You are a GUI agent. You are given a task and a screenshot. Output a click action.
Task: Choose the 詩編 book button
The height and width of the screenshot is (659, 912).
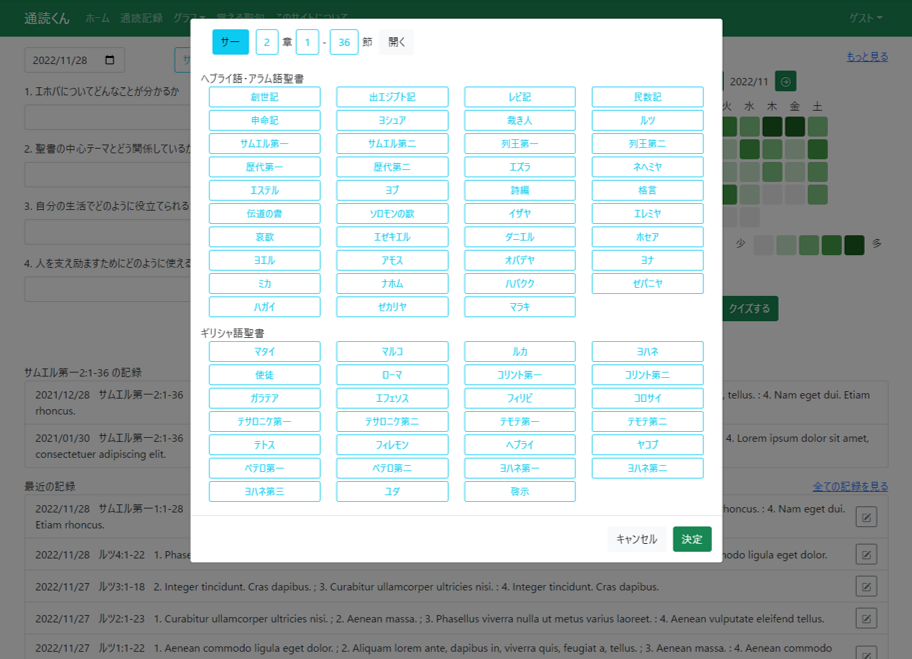coord(520,190)
